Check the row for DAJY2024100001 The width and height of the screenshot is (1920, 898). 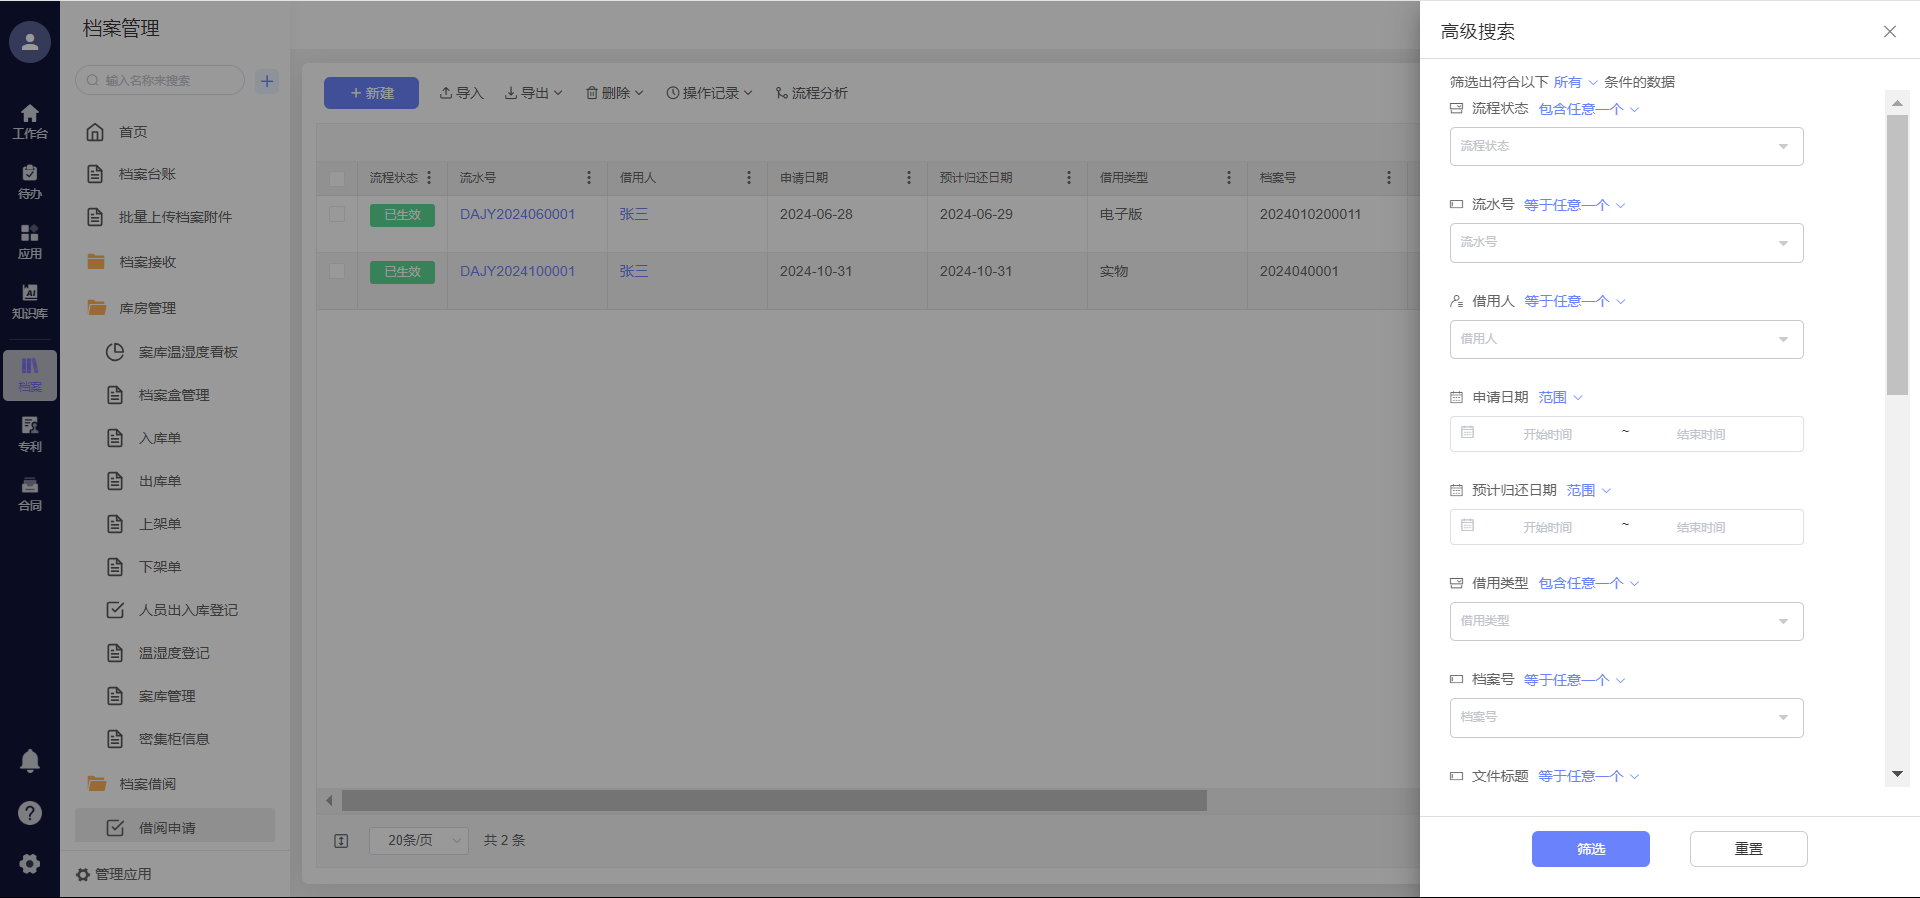tap(337, 271)
